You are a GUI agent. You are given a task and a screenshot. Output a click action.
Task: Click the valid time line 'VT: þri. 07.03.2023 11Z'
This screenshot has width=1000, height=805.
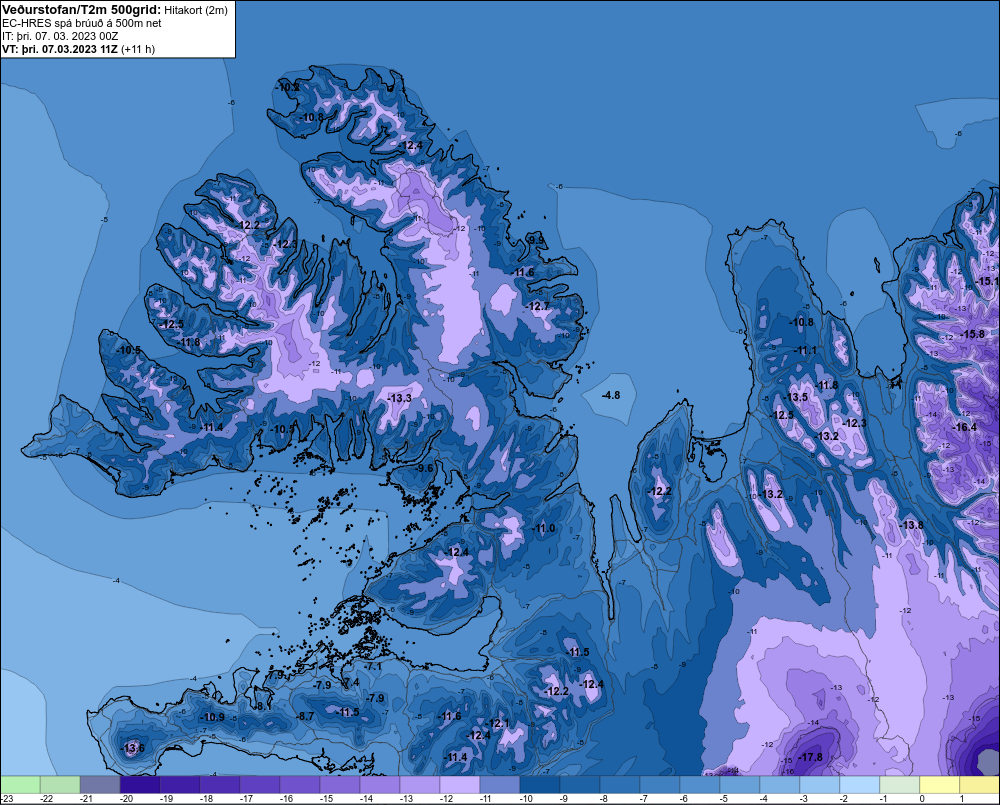coord(60,49)
